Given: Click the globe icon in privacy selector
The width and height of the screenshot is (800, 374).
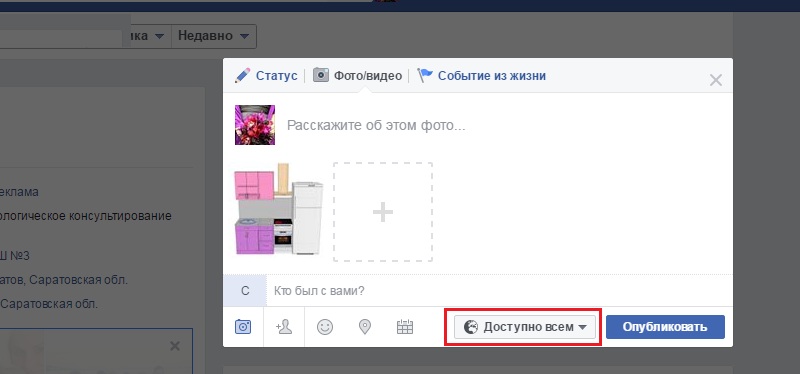Looking at the screenshot, I should pyautogui.click(x=471, y=327).
